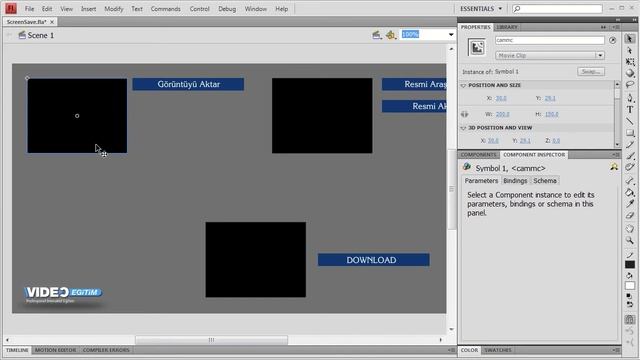Click the H height value 150.0
This screenshot has width=640, height=360.
pos(551,114)
